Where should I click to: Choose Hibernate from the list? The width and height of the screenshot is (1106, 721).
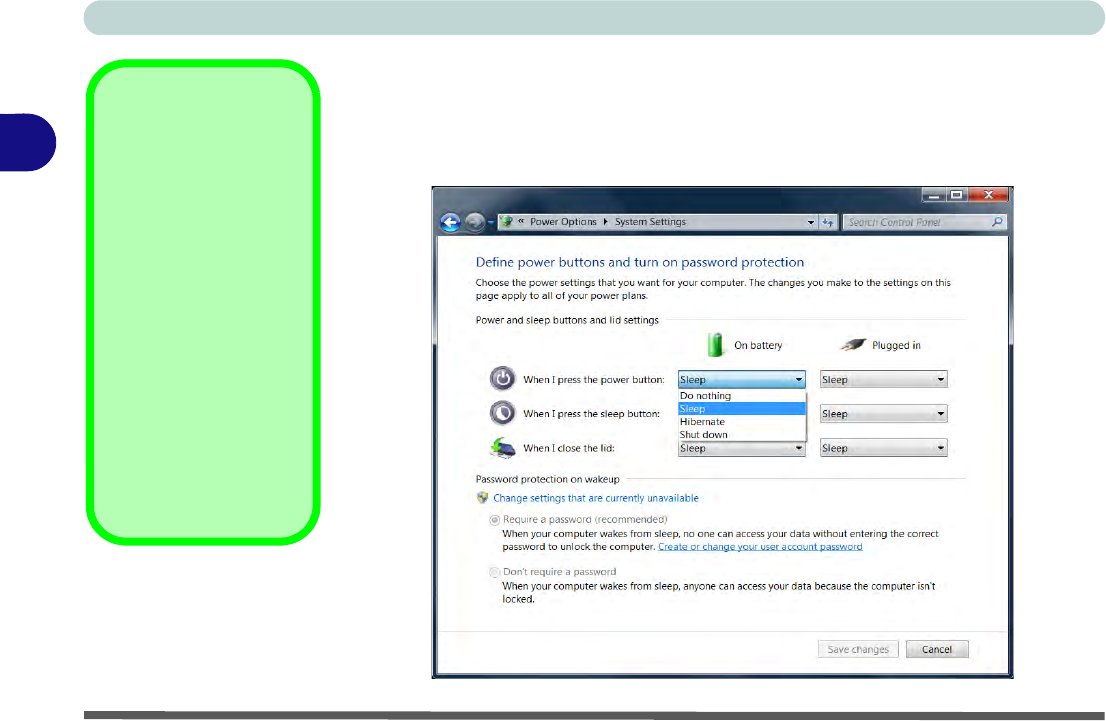[741, 421]
